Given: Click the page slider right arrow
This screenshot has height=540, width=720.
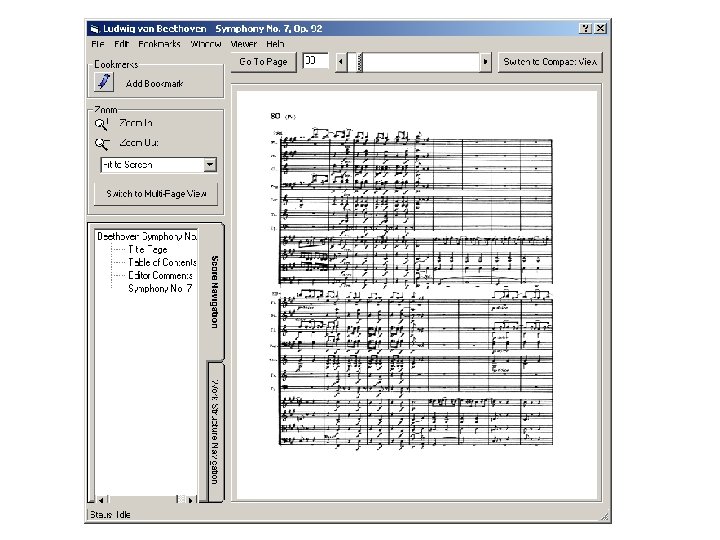Looking at the screenshot, I should pyautogui.click(x=485, y=62).
